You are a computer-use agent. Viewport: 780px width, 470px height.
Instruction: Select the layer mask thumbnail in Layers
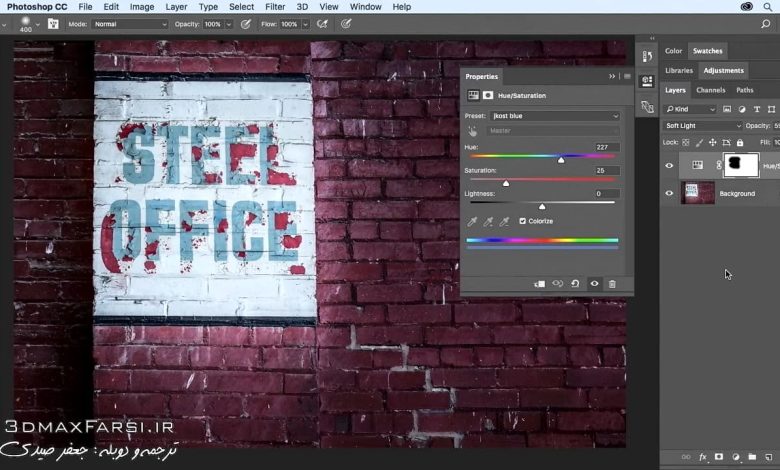pos(741,165)
